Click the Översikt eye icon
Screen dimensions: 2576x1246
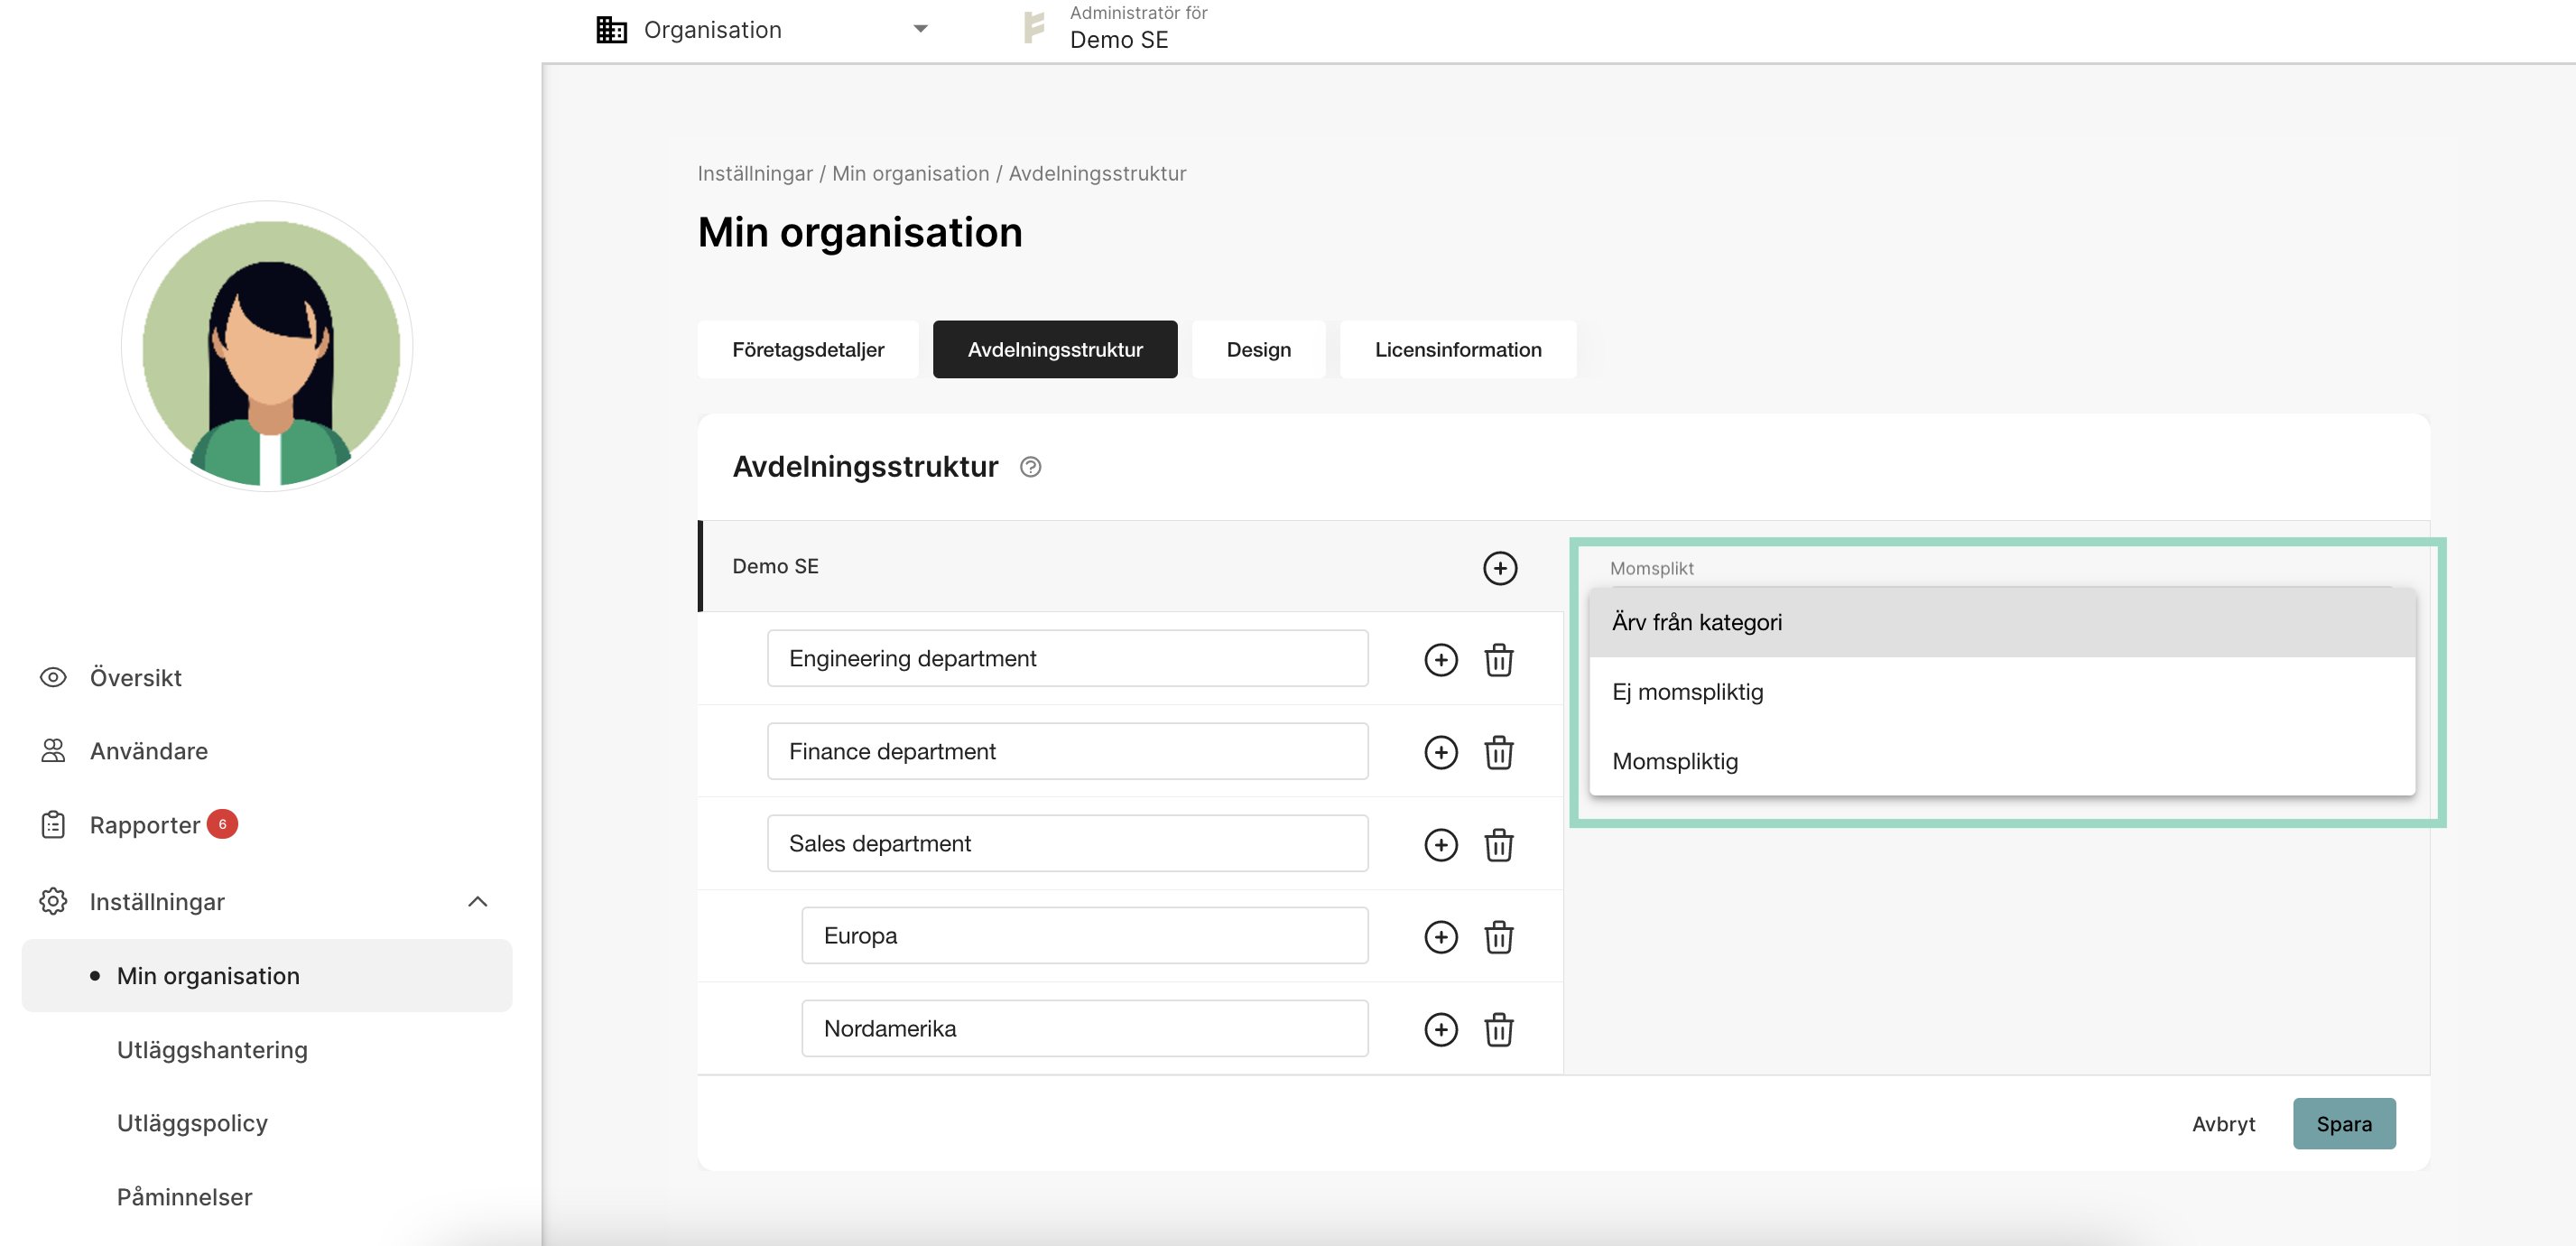(53, 677)
